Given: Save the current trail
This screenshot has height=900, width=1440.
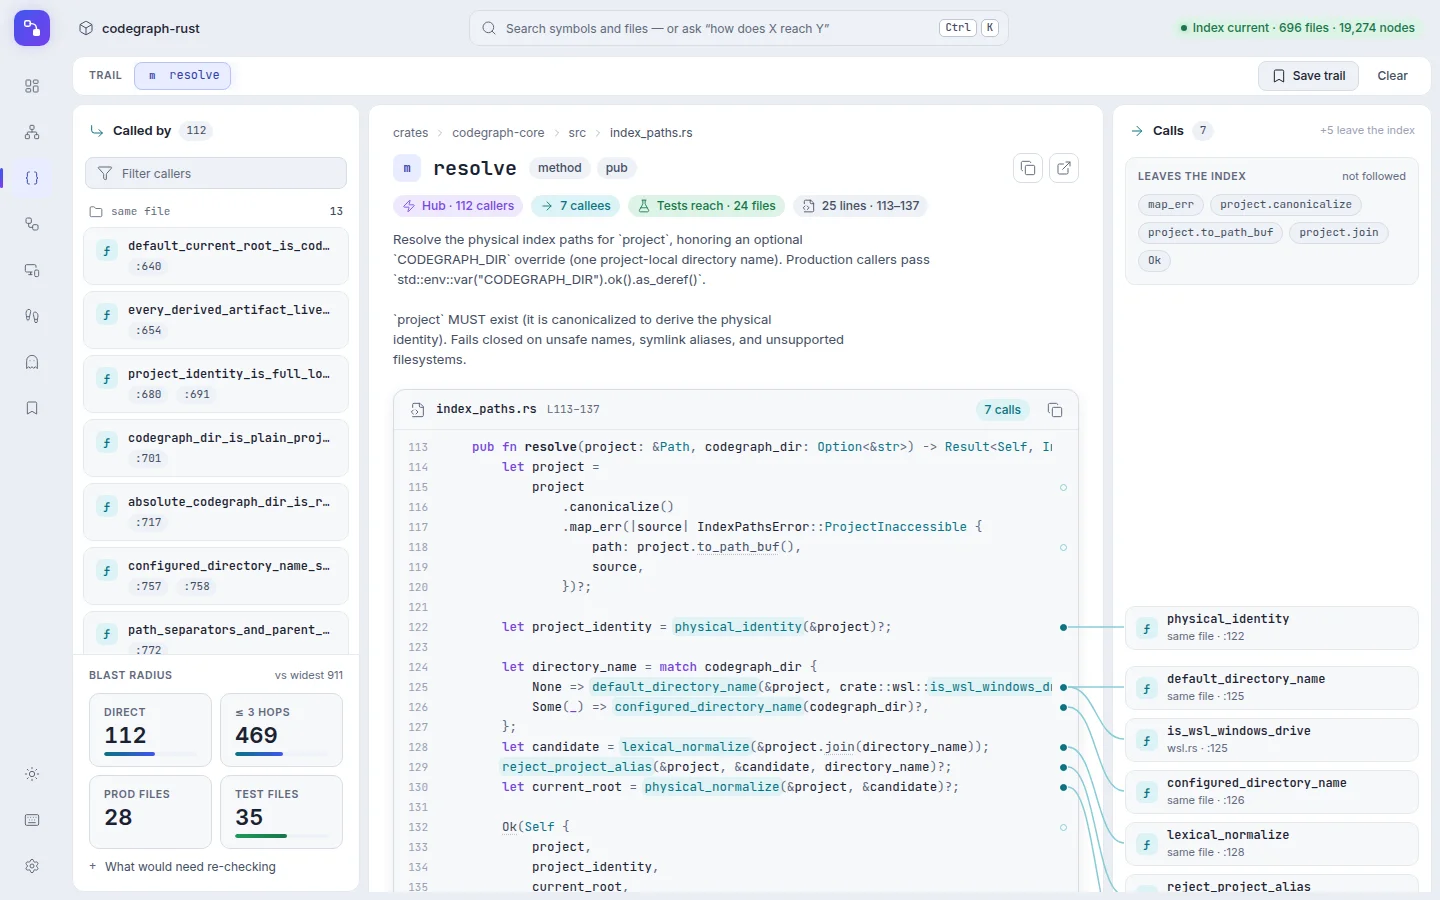Looking at the screenshot, I should 1308,76.
